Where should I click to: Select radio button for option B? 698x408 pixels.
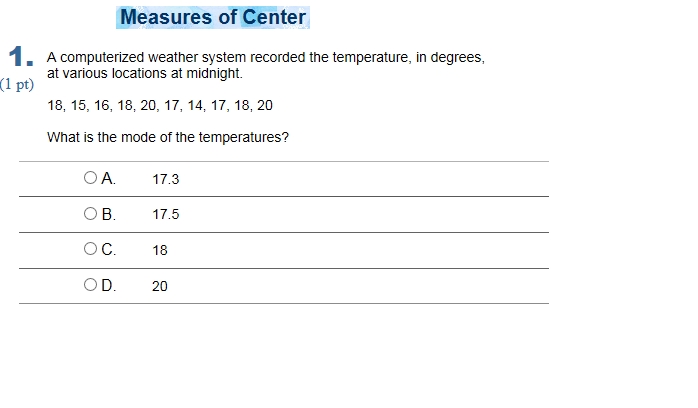pyautogui.click(x=90, y=214)
